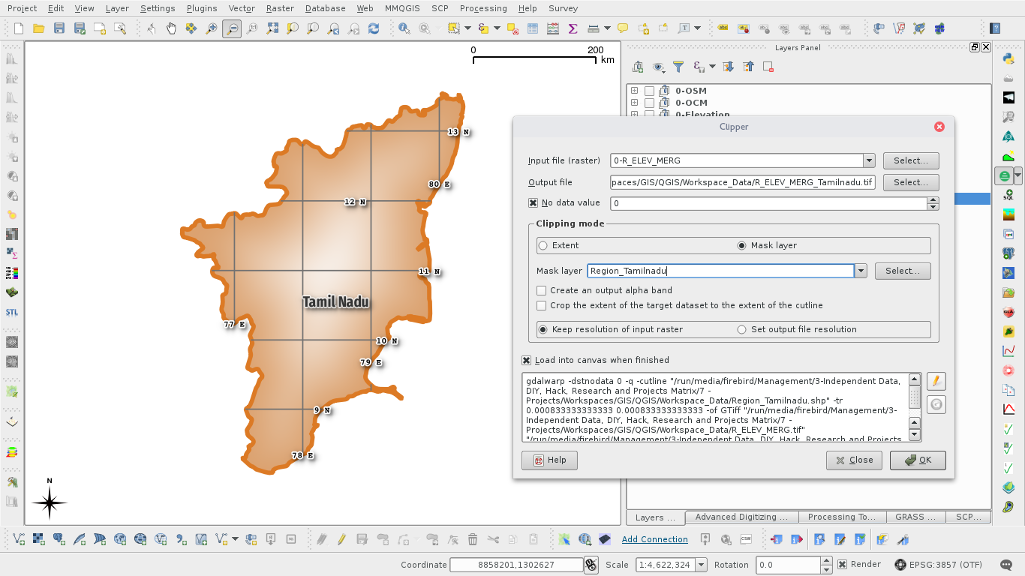Click the Add Connection link

pyautogui.click(x=654, y=539)
